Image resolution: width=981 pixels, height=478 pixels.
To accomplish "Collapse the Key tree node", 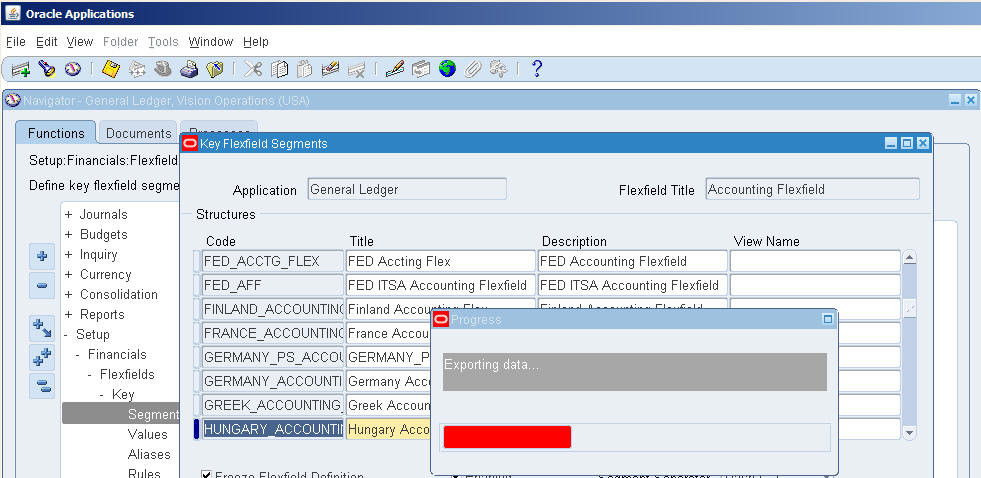I will click(101, 395).
